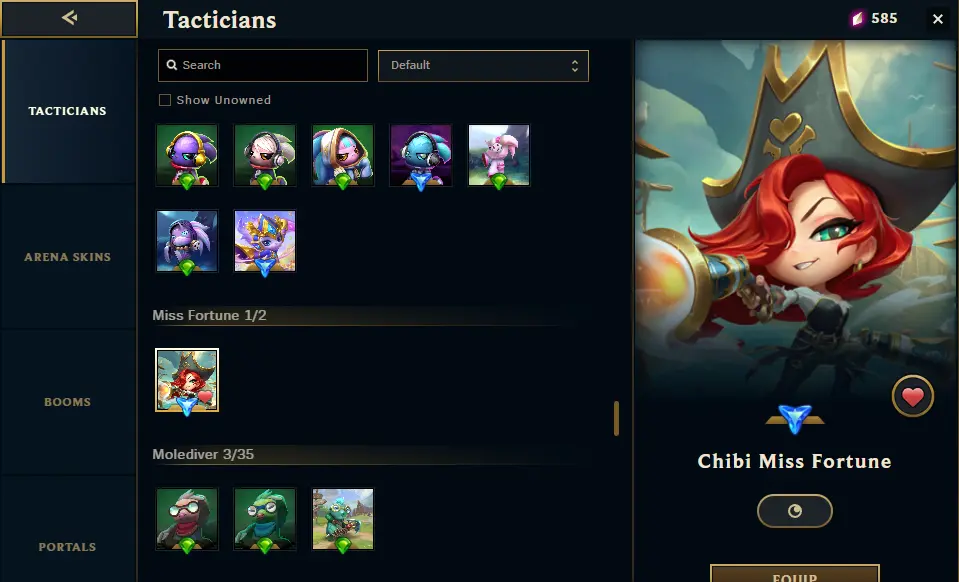Select the red-scarf Molediver with goggles

pos(187,519)
